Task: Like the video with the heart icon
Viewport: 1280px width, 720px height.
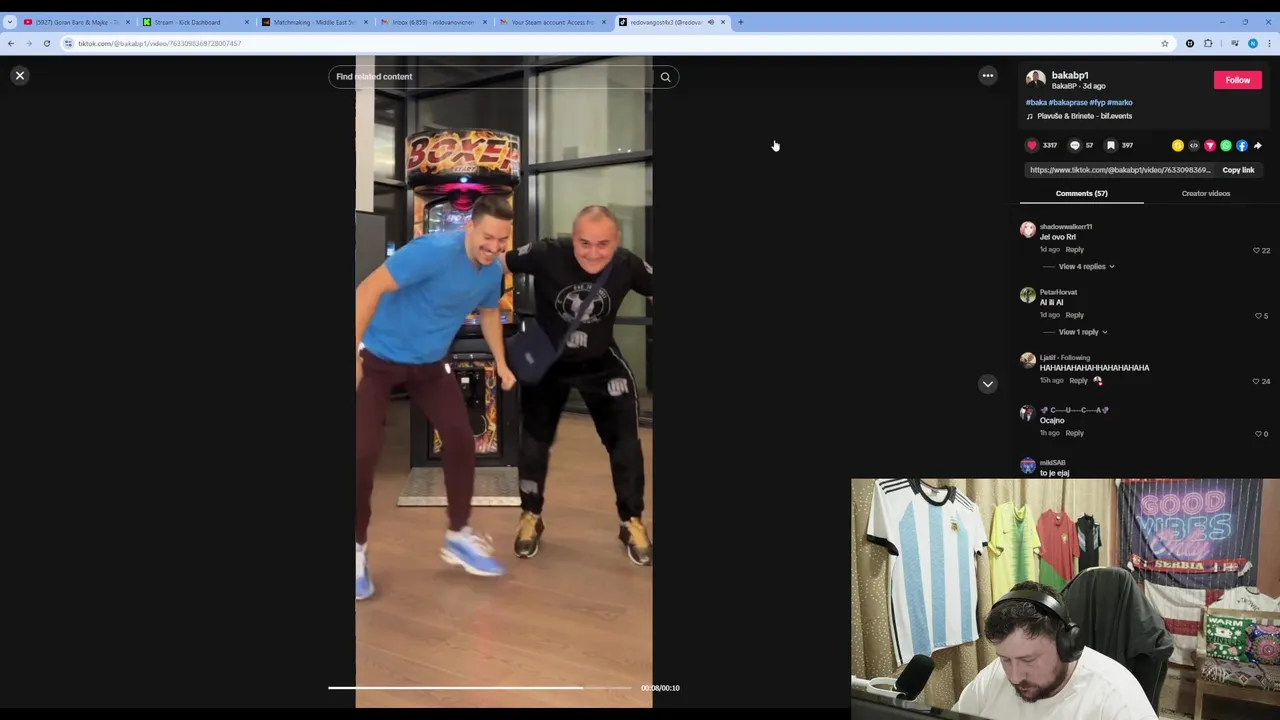Action: [x=1032, y=145]
